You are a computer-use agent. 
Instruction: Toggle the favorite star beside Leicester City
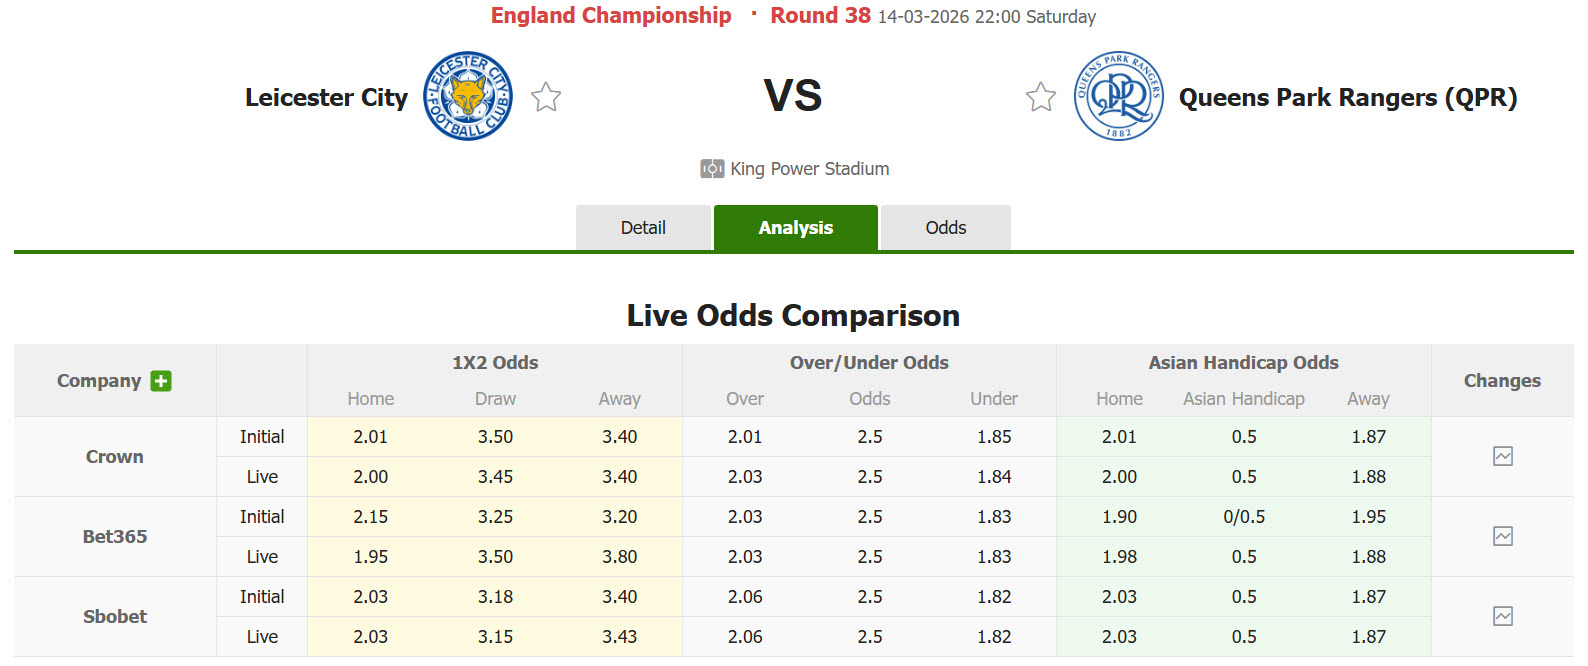545,96
